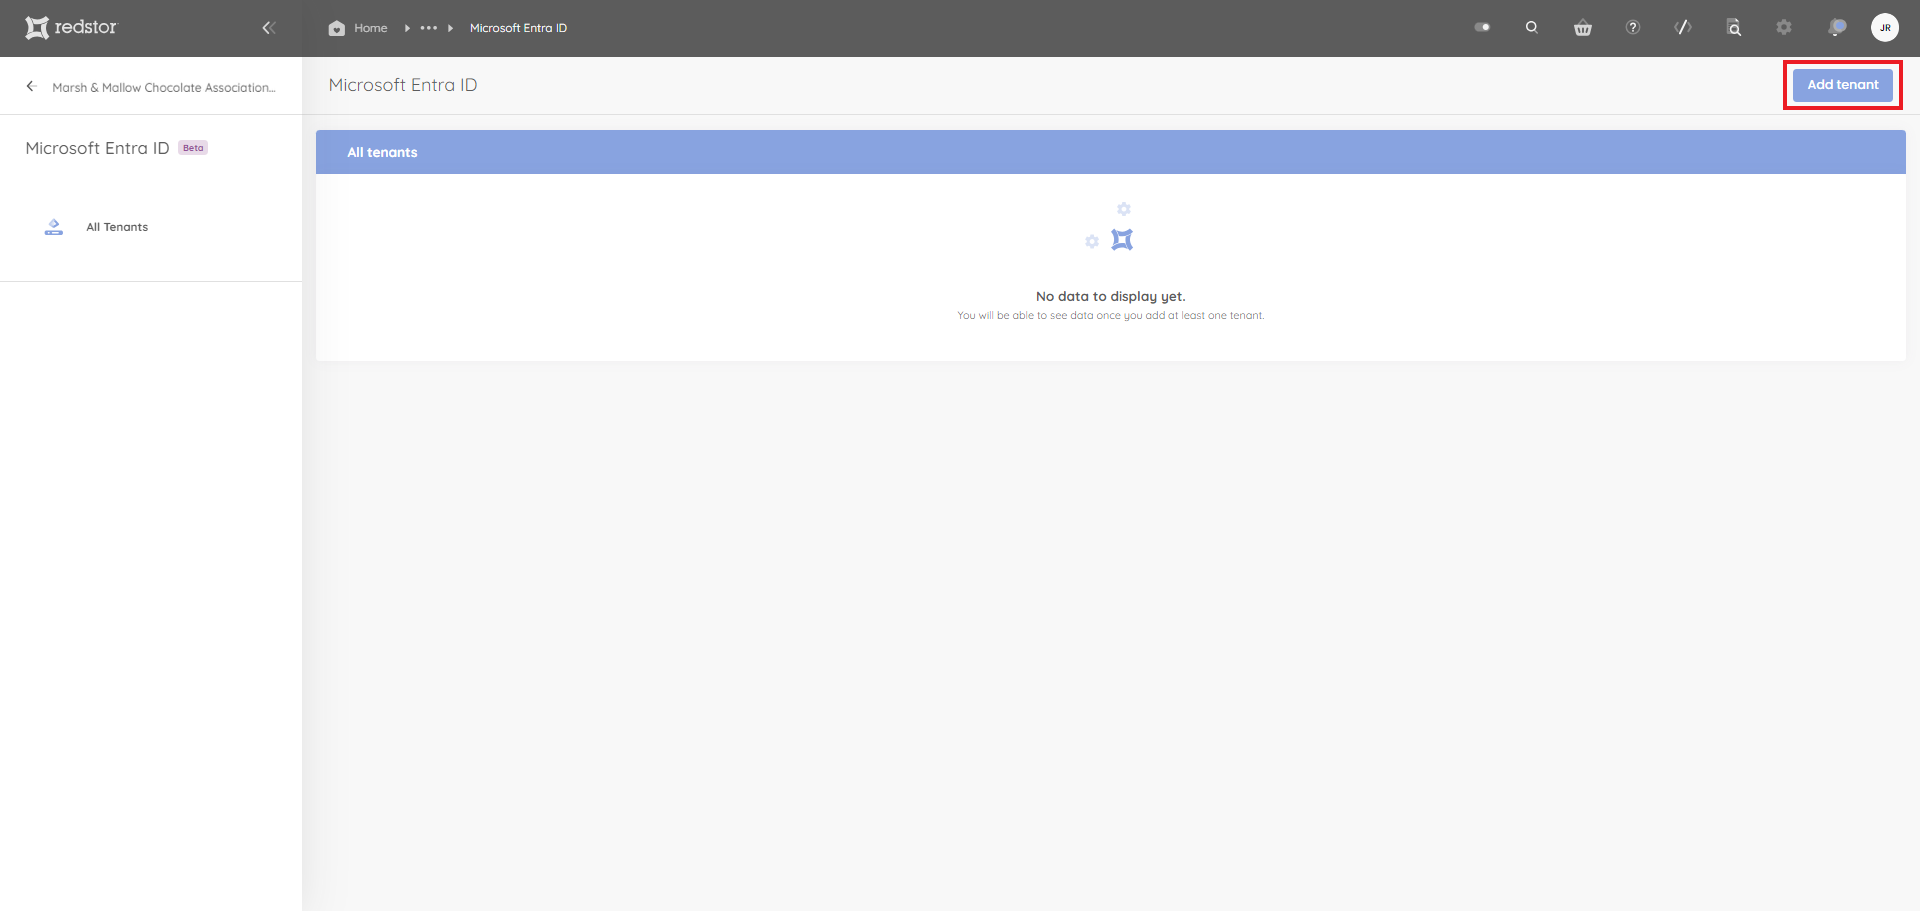Click the Redstor logo
The width and height of the screenshot is (1920, 911).
pos(71,28)
